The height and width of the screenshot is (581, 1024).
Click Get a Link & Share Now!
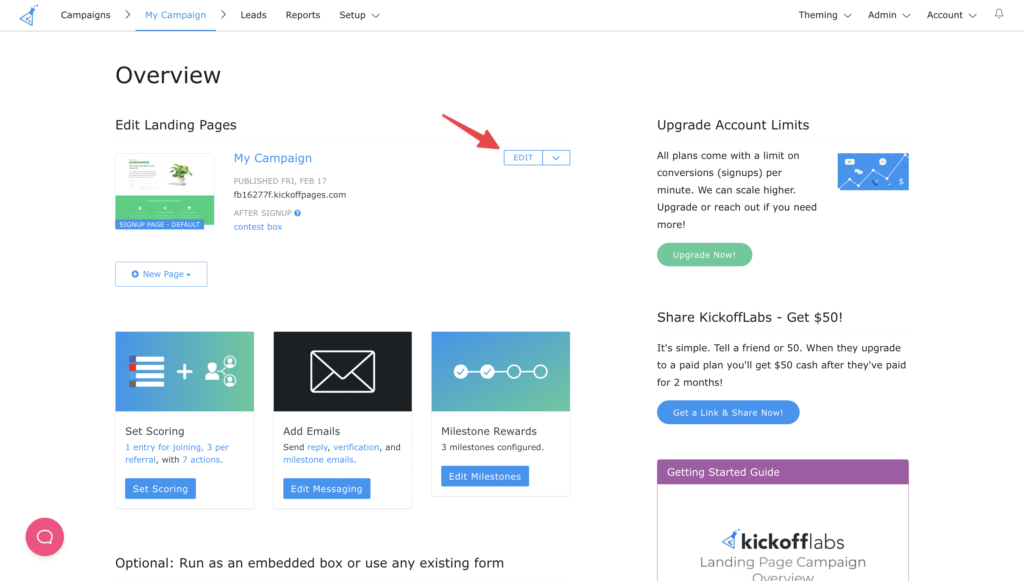pos(728,413)
